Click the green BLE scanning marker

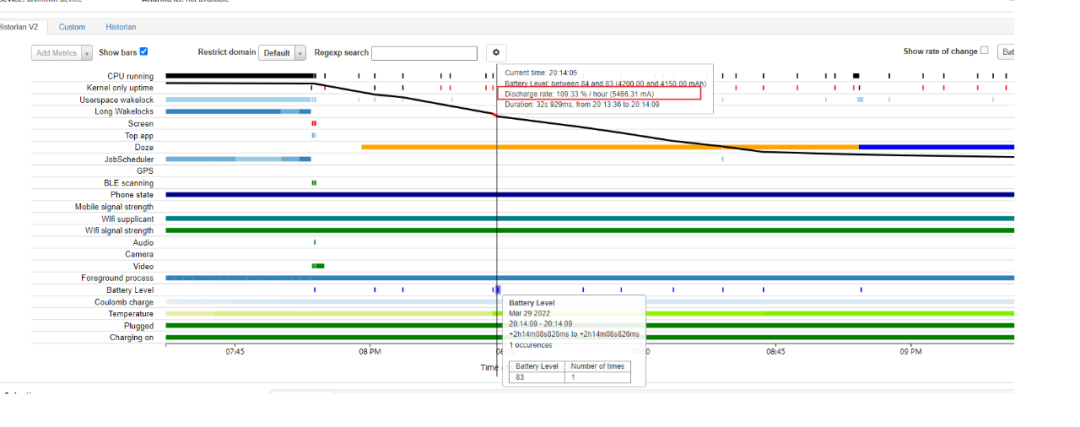tap(313, 183)
